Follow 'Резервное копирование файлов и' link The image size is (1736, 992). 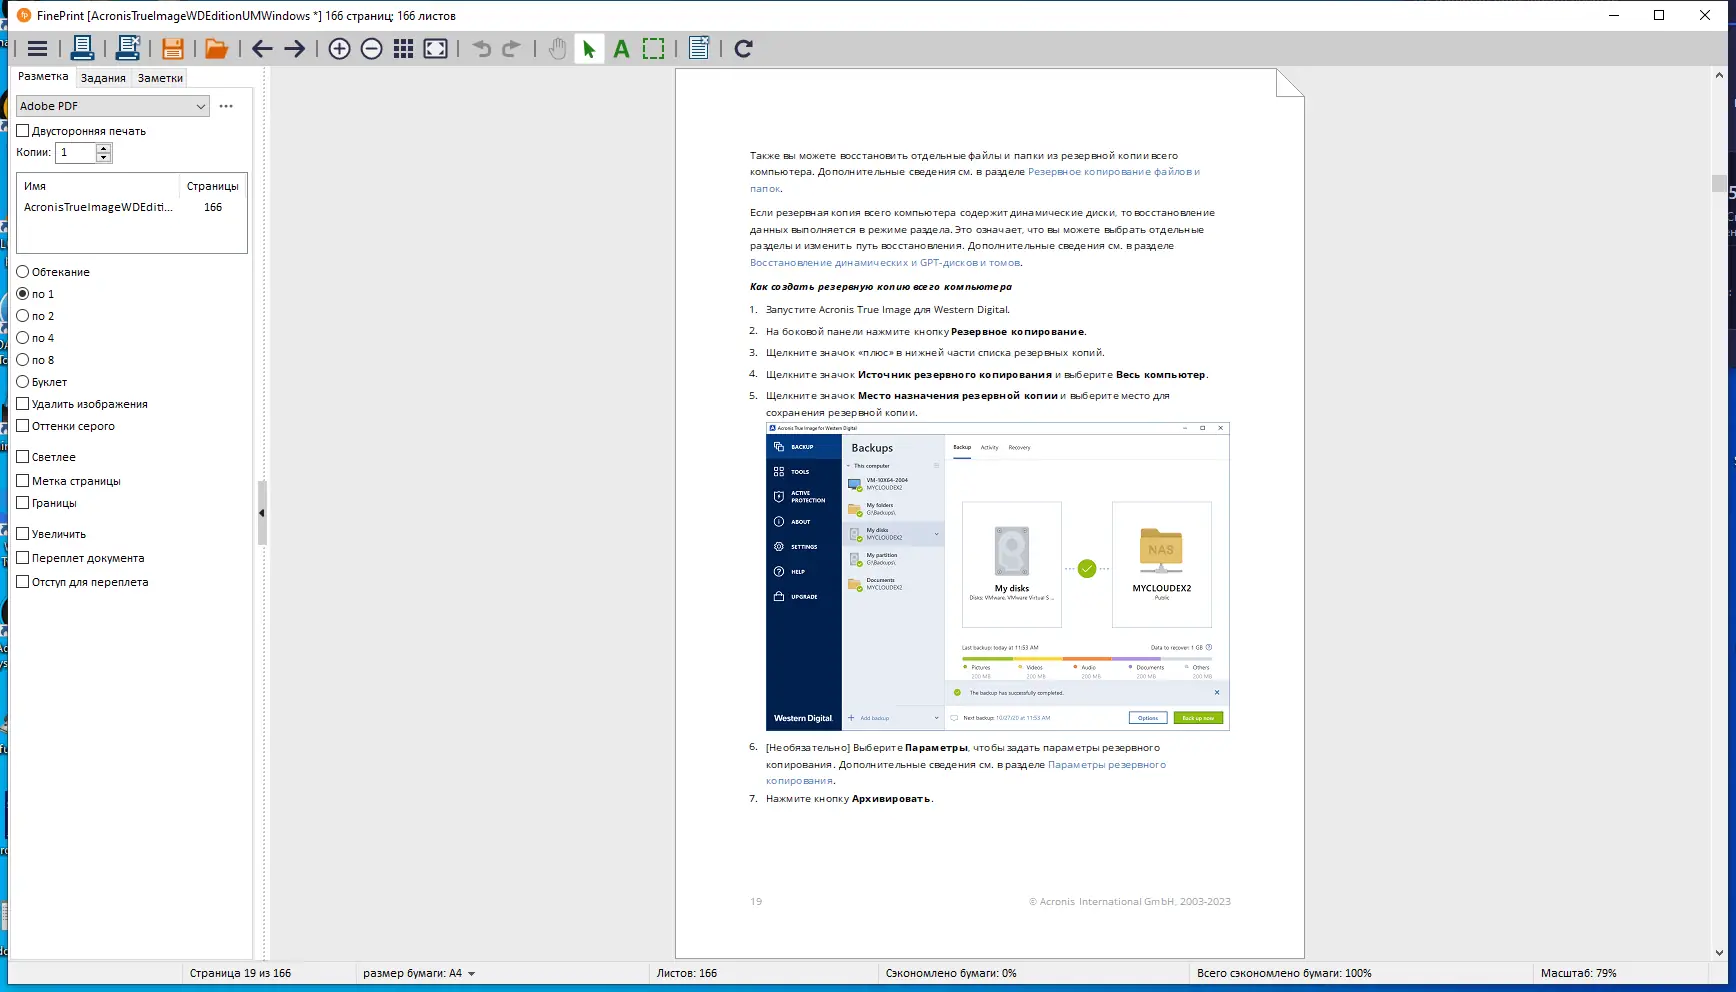click(1114, 172)
